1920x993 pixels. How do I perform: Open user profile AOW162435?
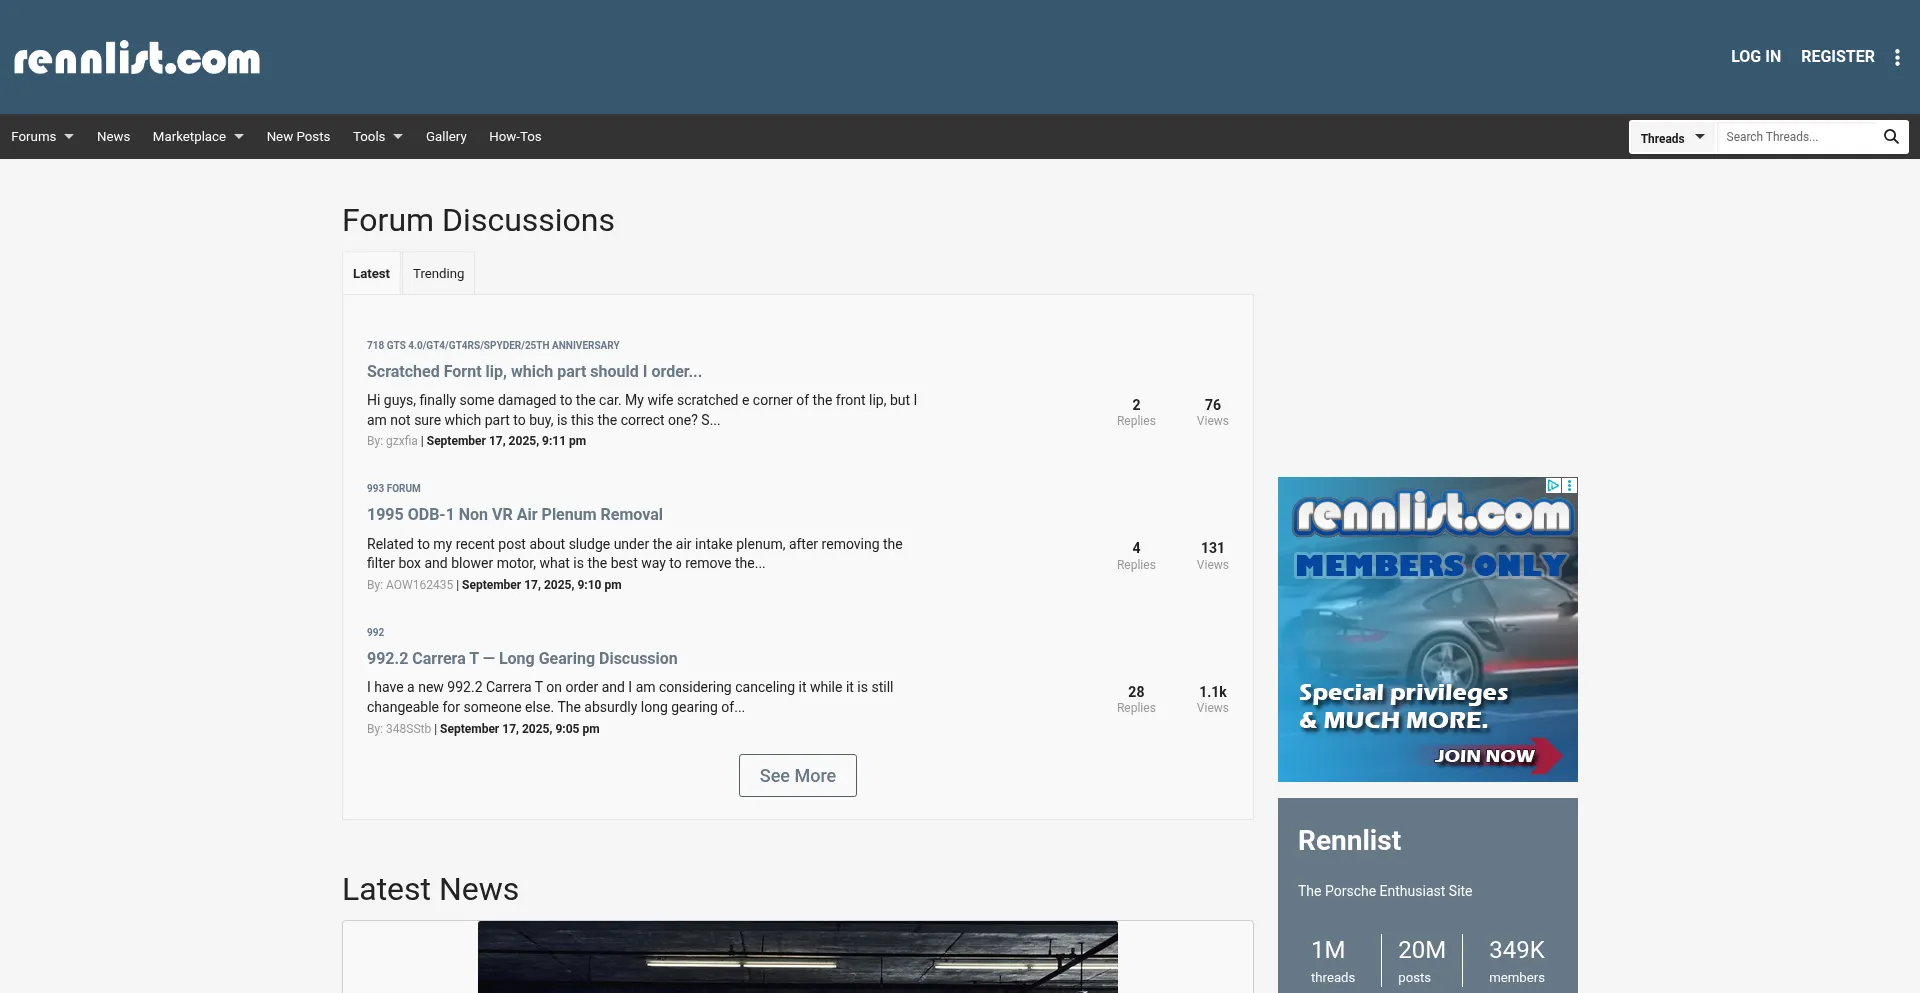click(x=419, y=585)
